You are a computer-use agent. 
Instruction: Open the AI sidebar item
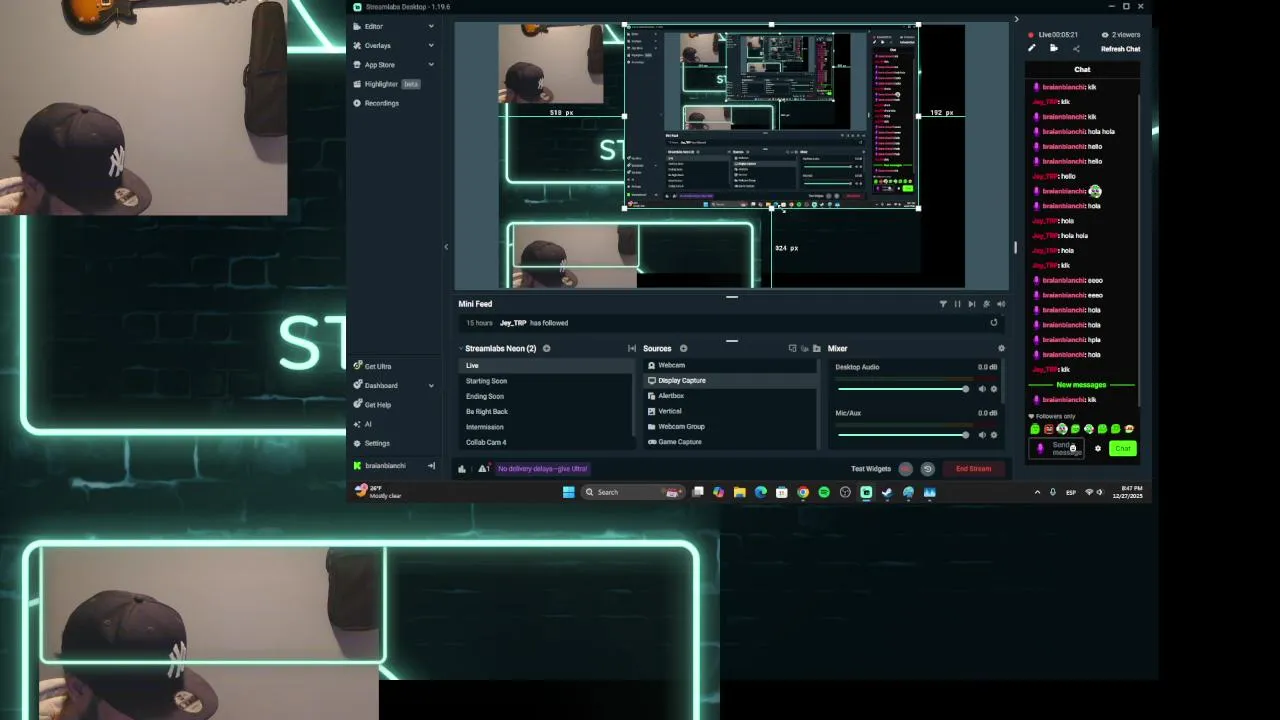(x=362, y=424)
